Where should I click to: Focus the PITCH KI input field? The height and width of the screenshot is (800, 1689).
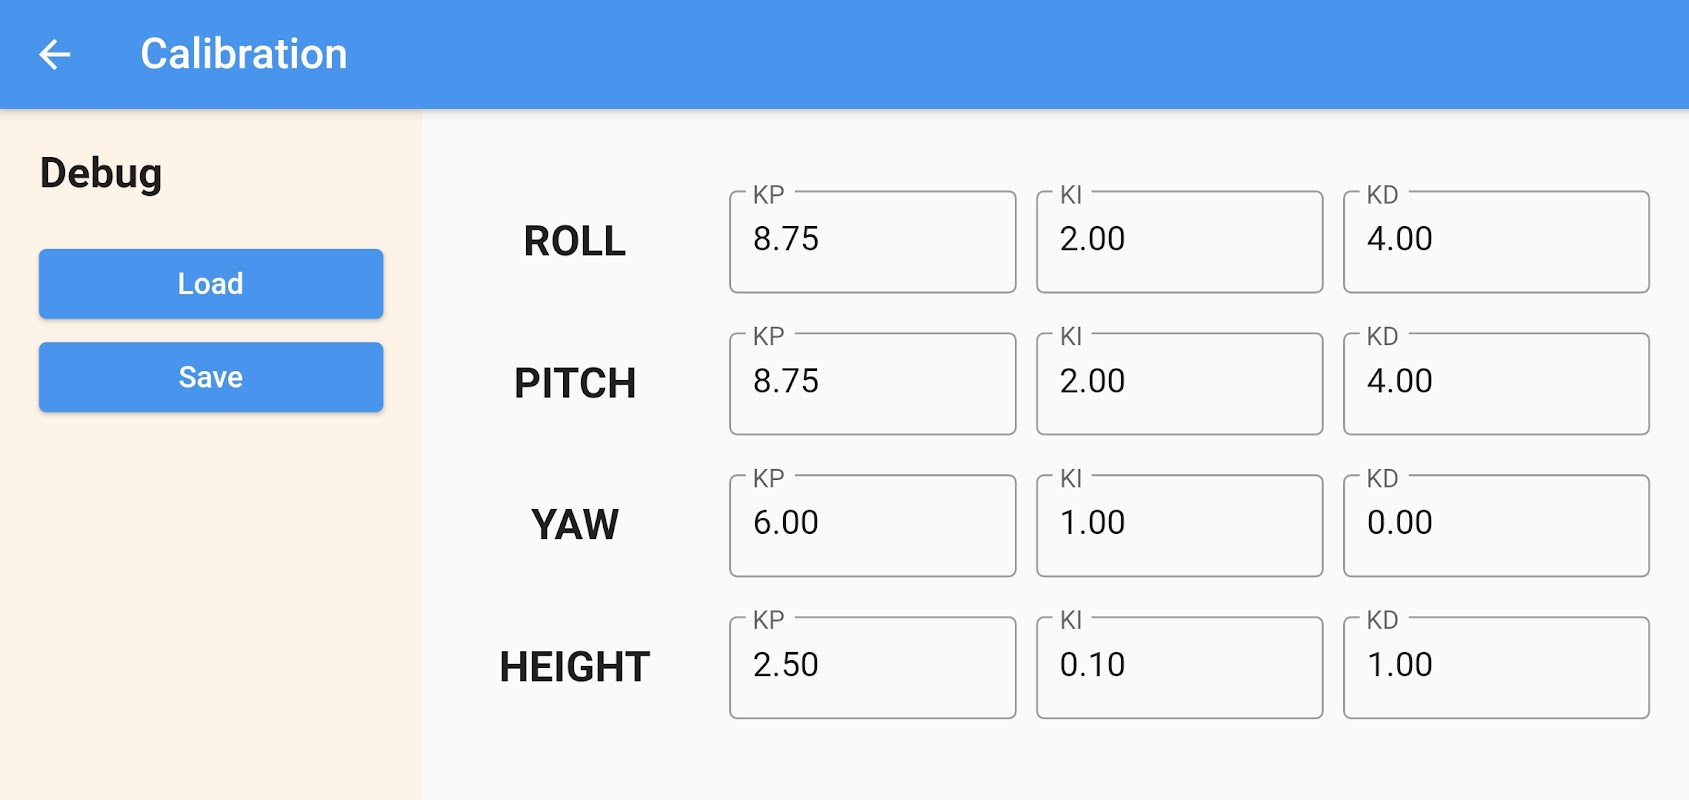pyautogui.click(x=1179, y=384)
